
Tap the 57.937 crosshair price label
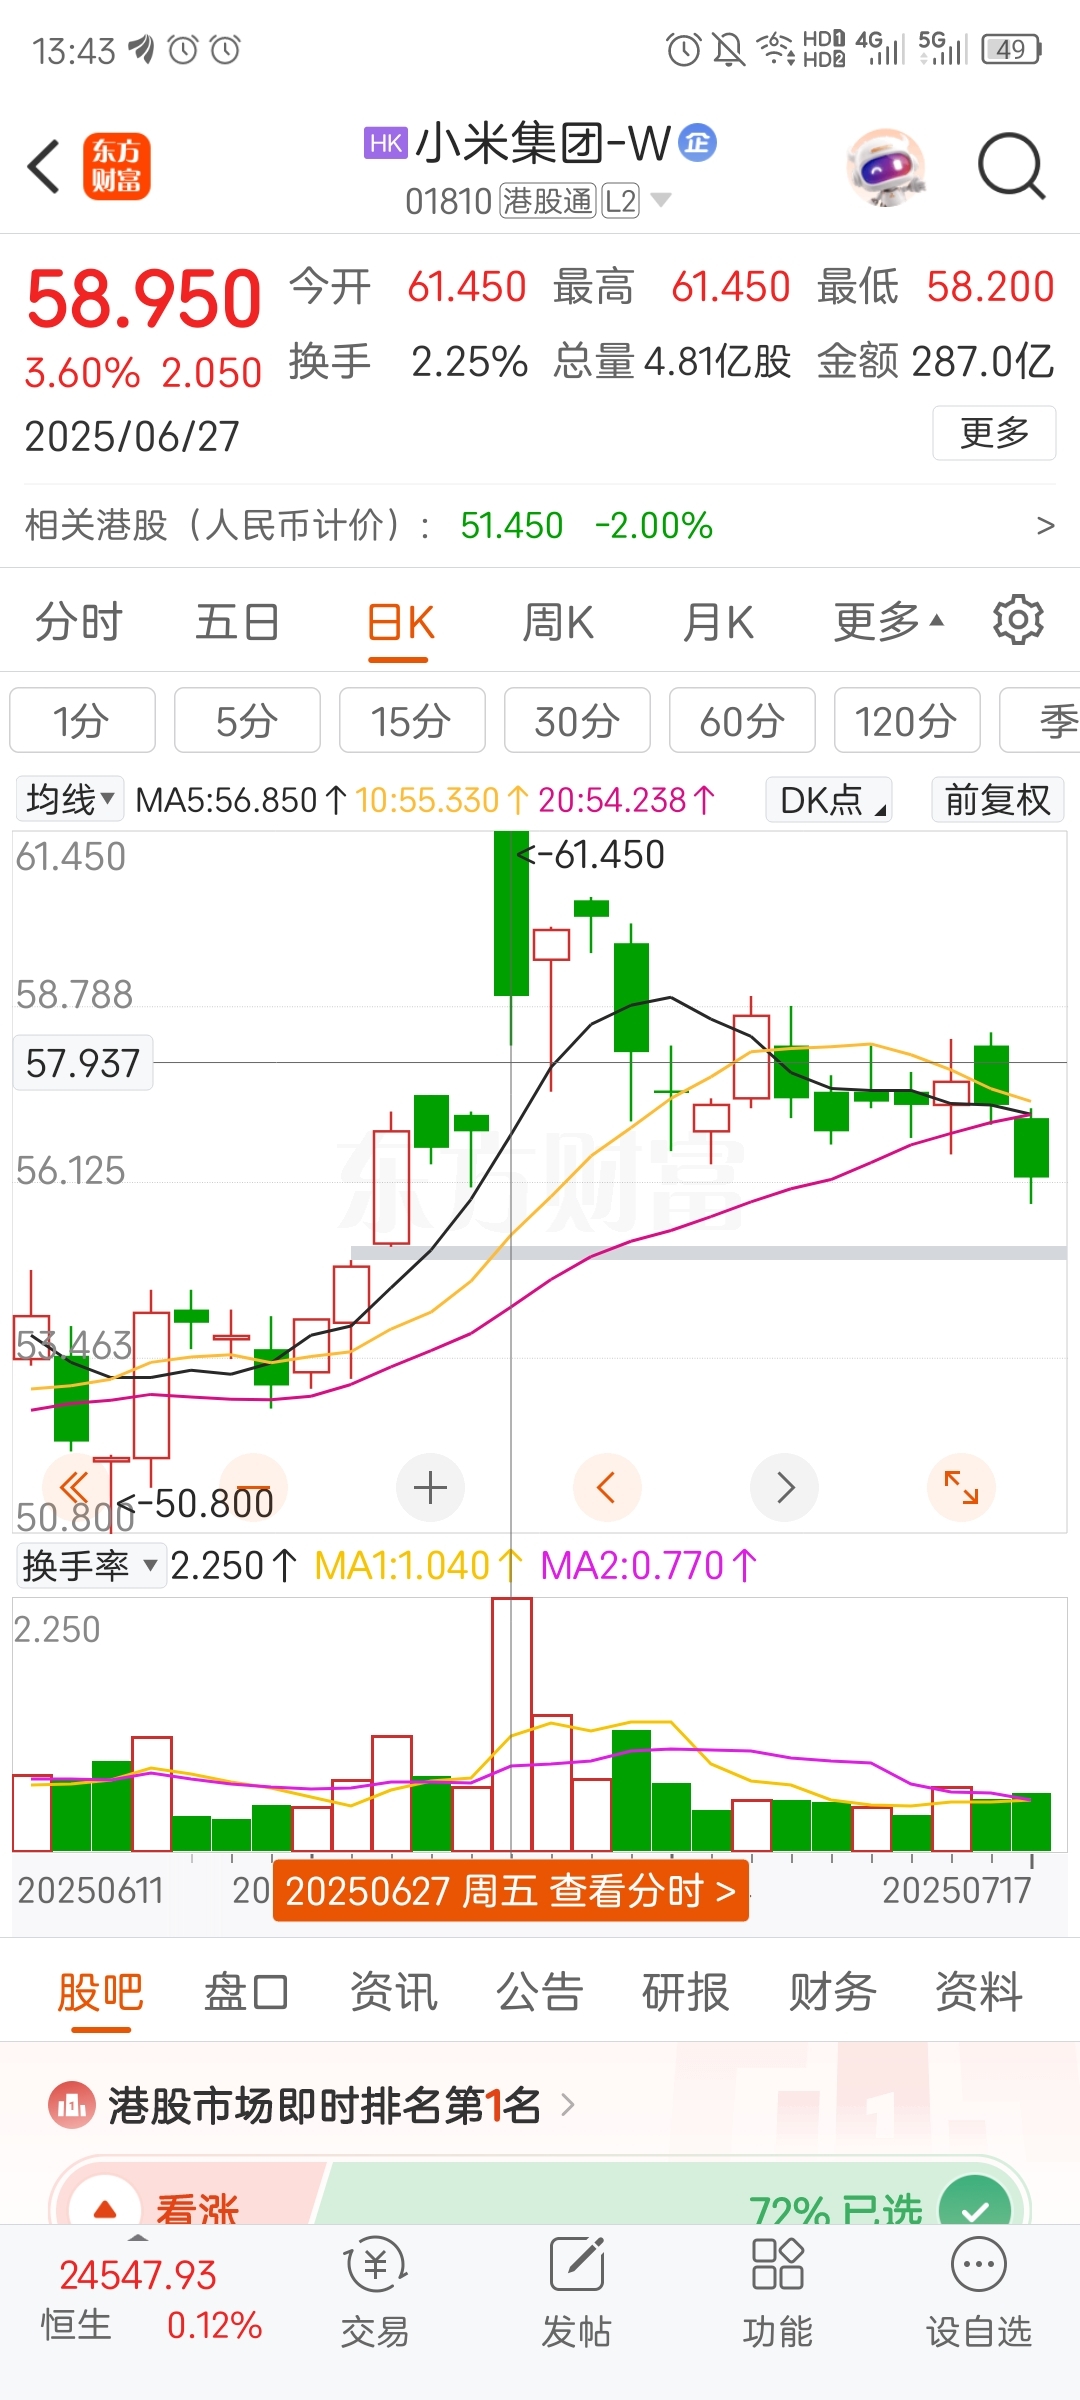click(x=83, y=1063)
